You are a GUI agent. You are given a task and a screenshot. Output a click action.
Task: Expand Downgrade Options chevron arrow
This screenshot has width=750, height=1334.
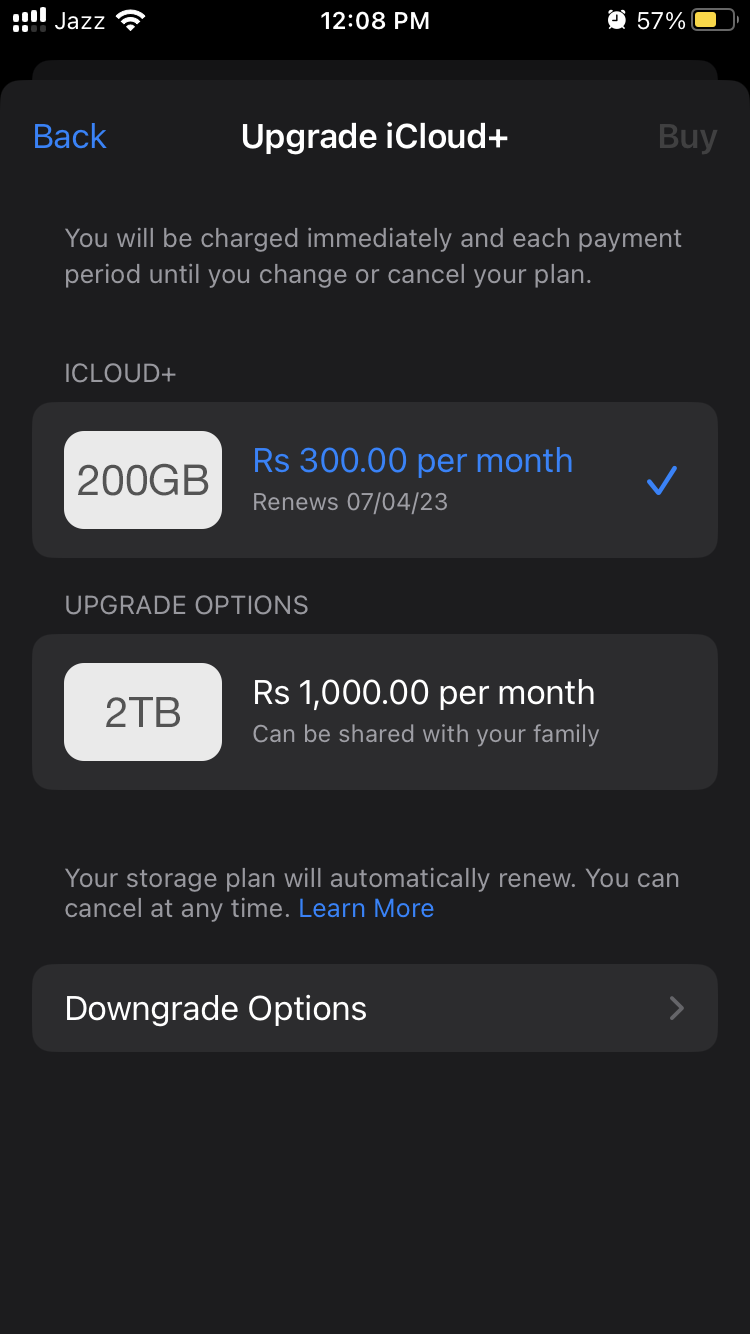point(677,1008)
